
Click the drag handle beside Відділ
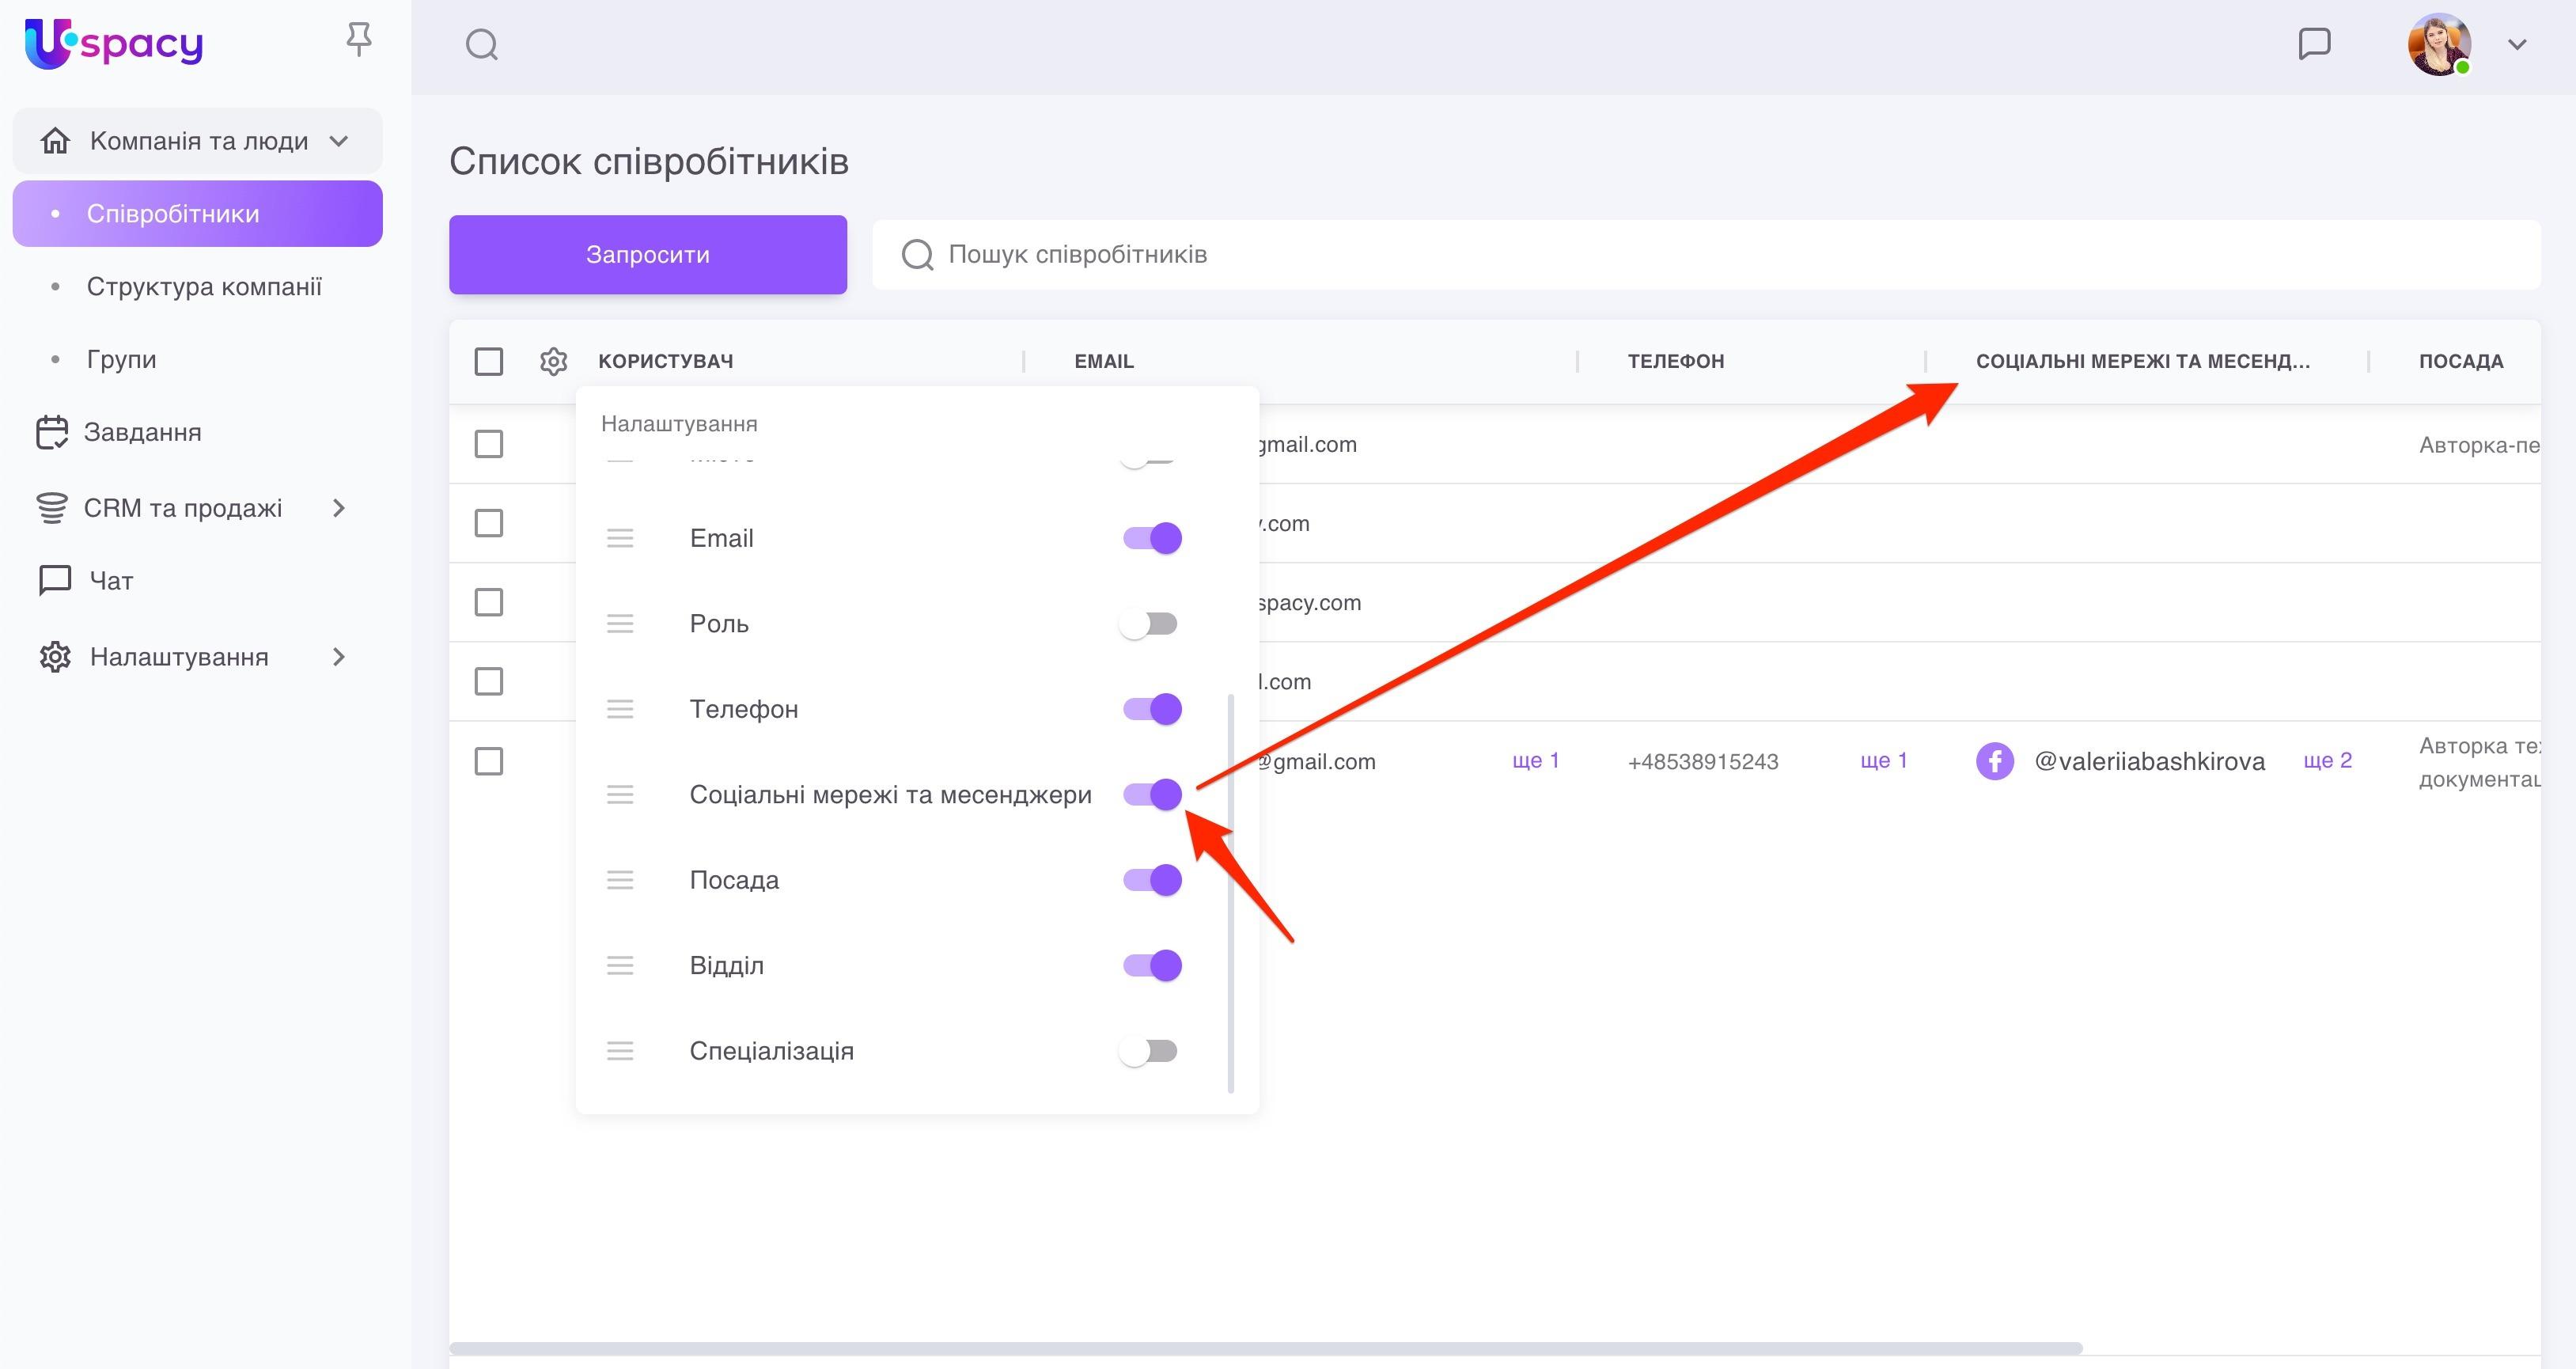[x=620, y=966]
